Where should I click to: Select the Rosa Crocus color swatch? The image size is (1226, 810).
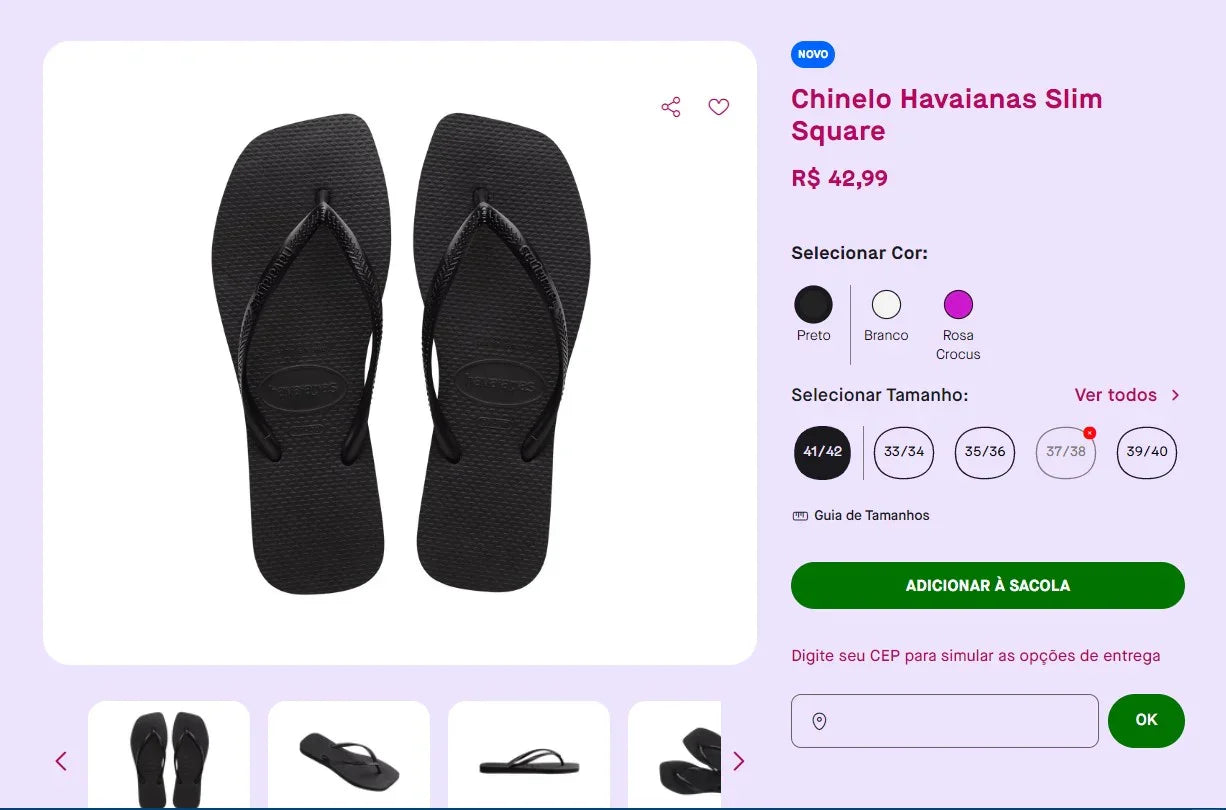coord(958,303)
